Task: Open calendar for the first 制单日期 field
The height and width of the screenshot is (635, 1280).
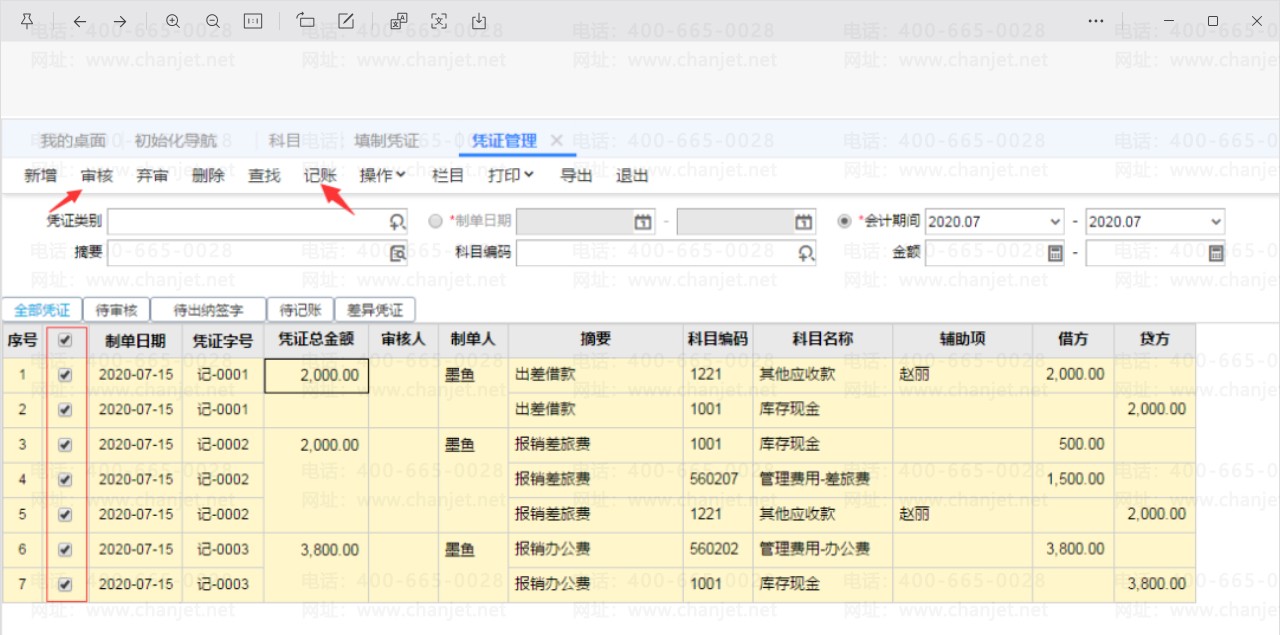Action: coord(643,222)
